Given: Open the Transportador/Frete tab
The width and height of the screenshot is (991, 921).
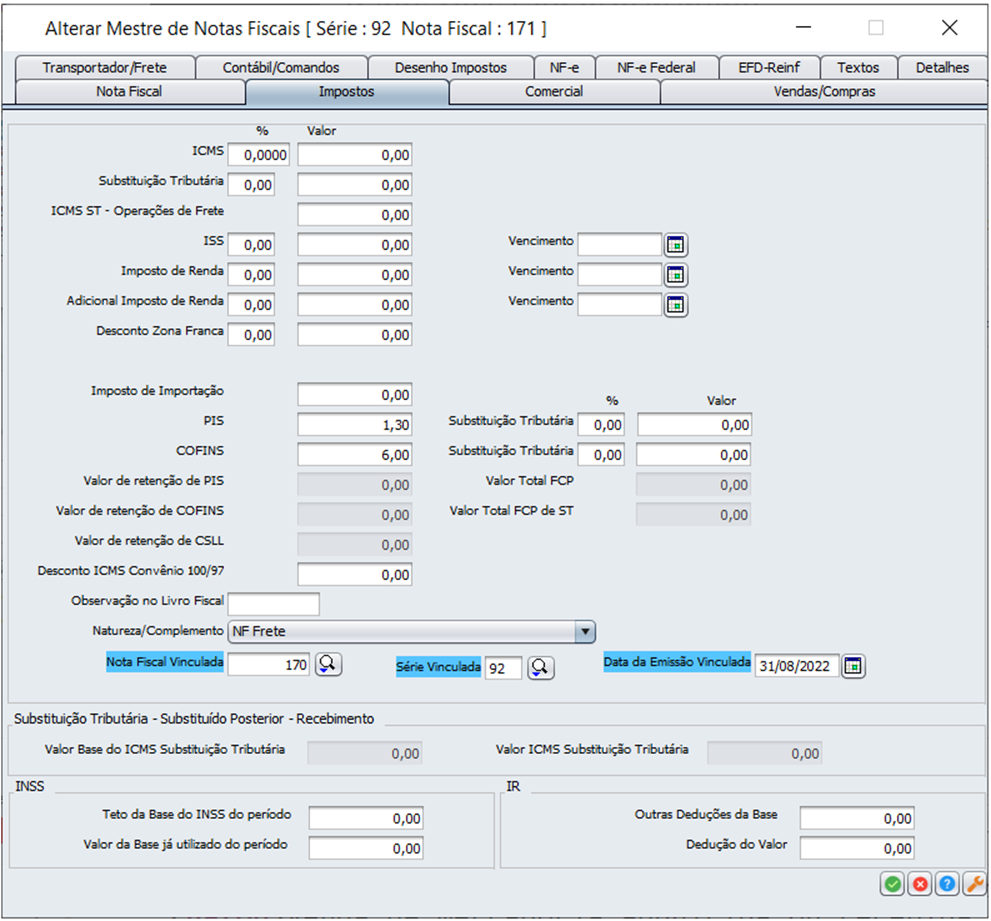Looking at the screenshot, I should click(105, 68).
